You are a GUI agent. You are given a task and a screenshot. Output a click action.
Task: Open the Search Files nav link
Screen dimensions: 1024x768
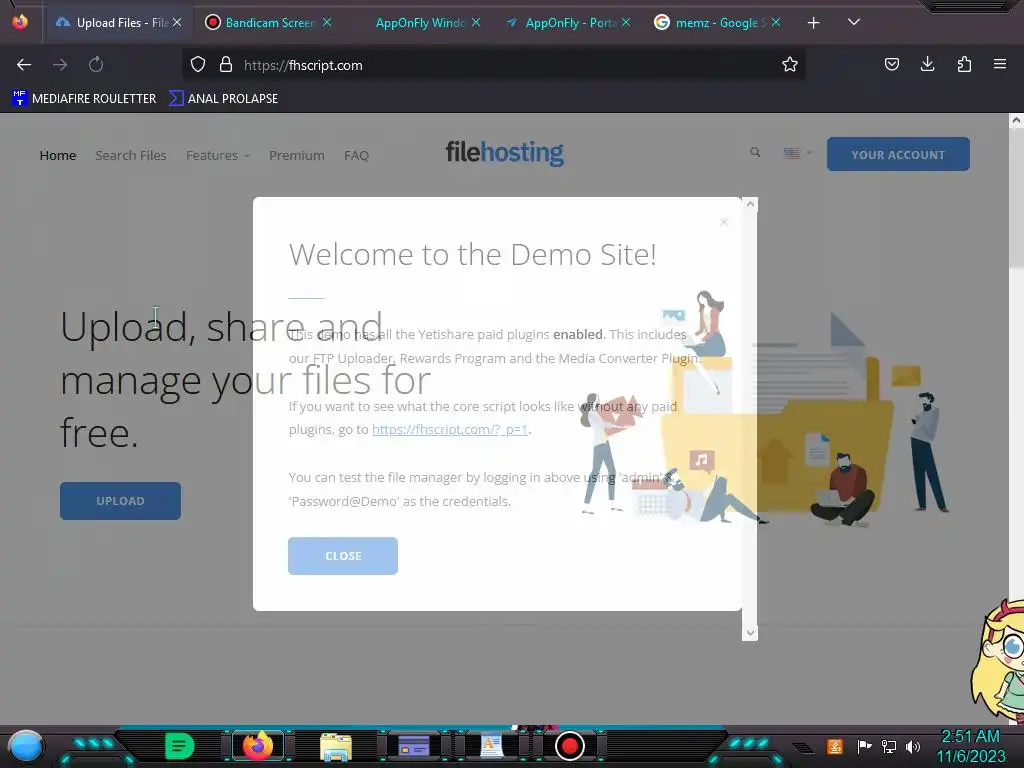[x=131, y=155]
